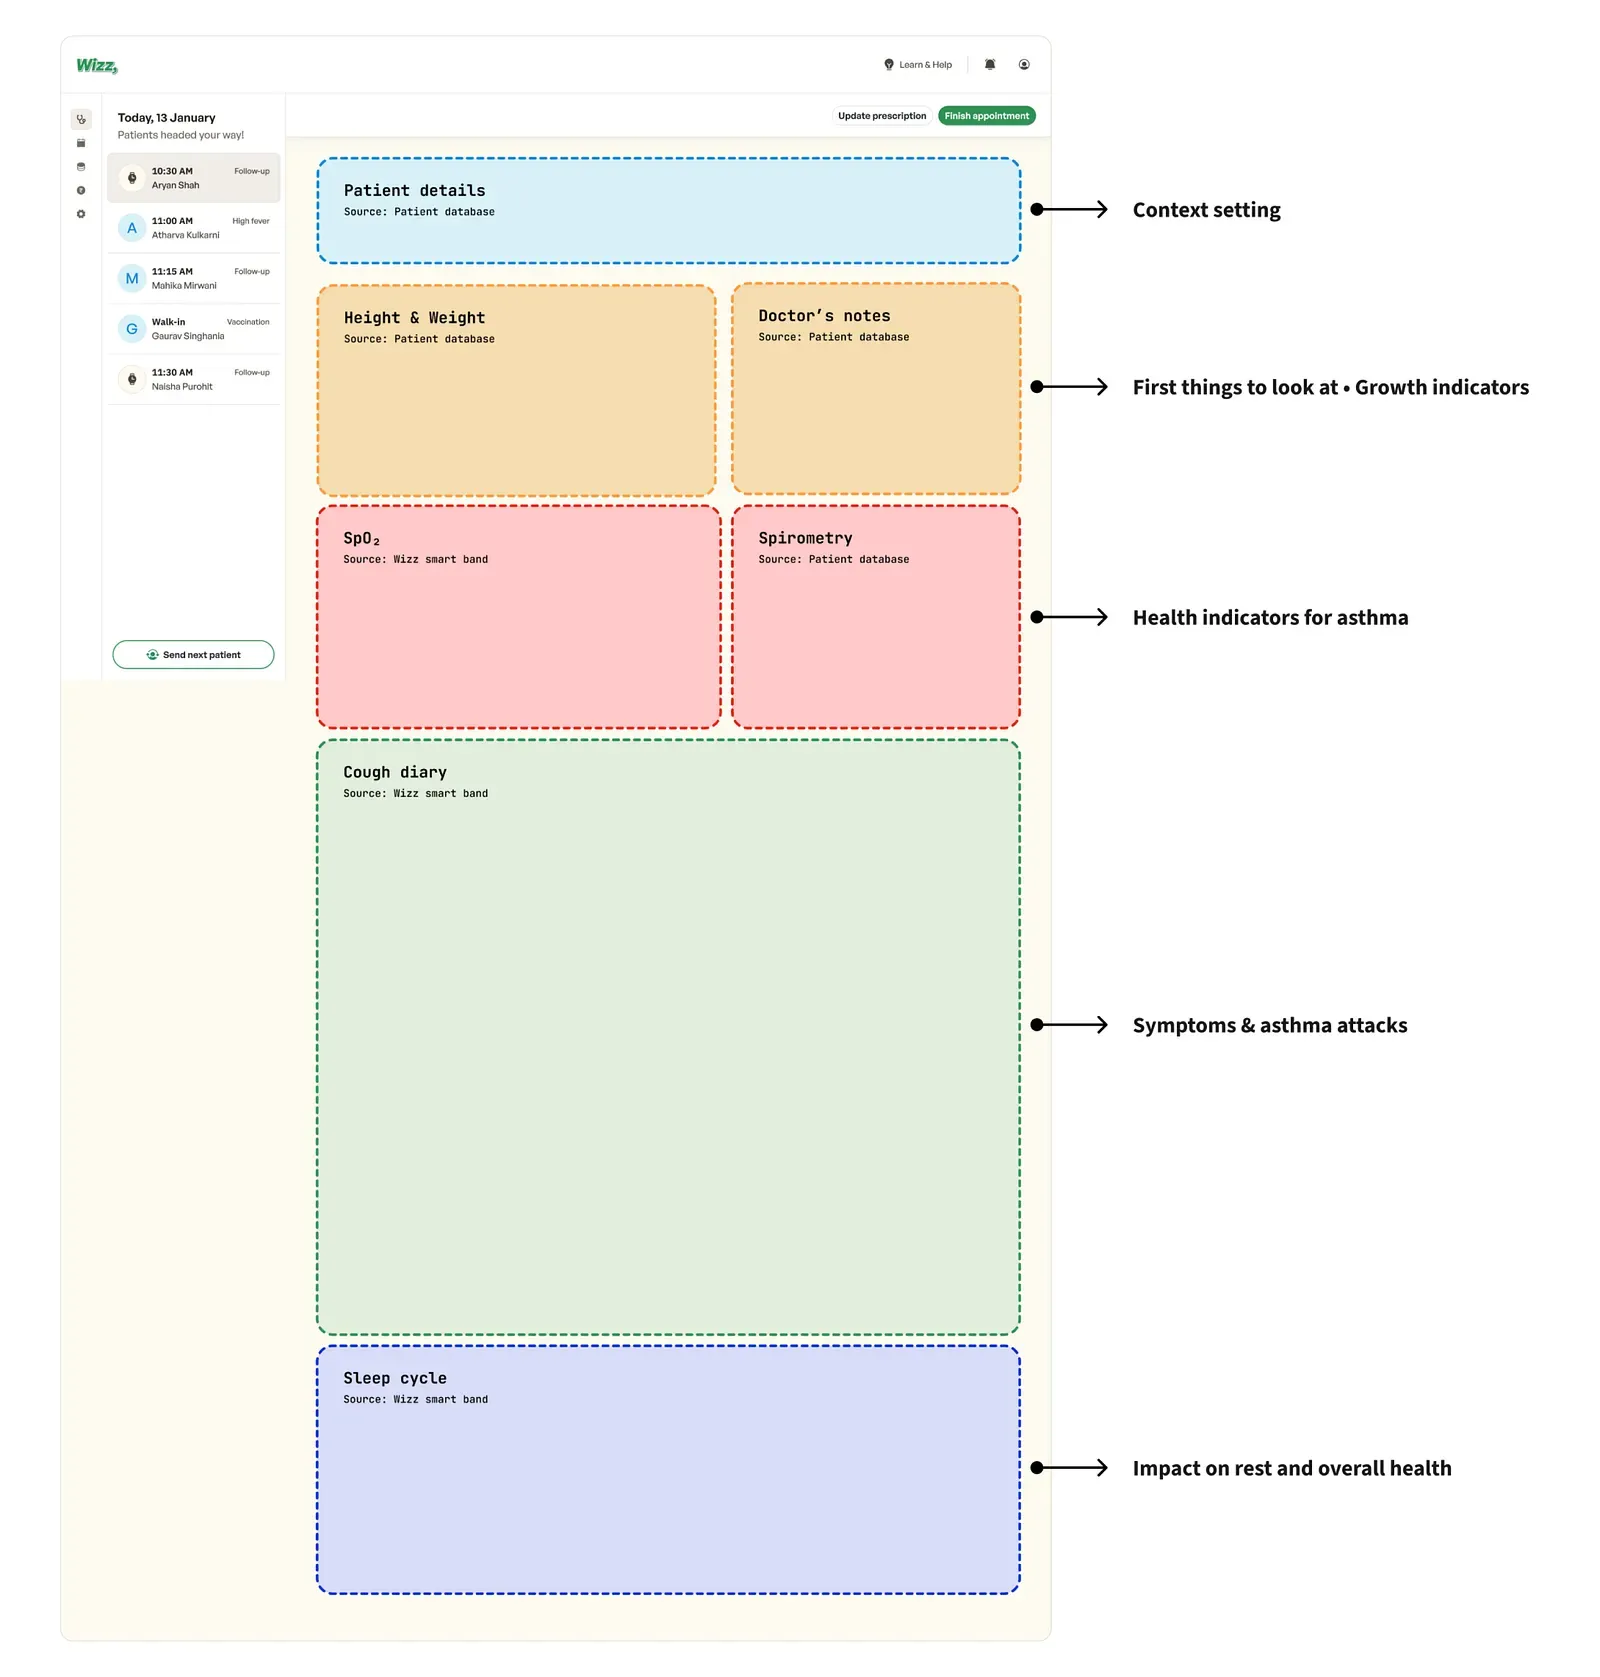Click the Vaccination tag
This screenshot has height=1677, width=1600.
(248, 322)
